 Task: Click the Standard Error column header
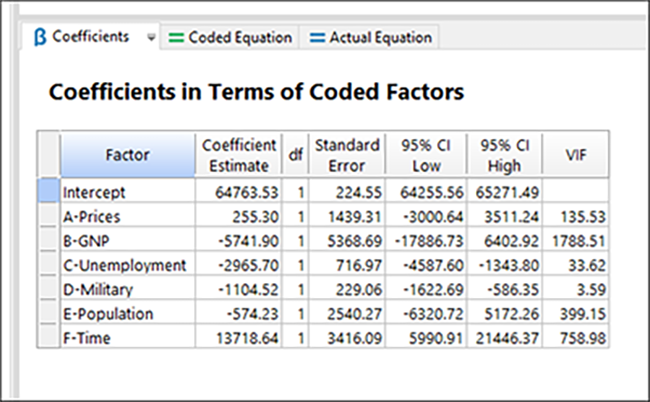[x=347, y=154]
